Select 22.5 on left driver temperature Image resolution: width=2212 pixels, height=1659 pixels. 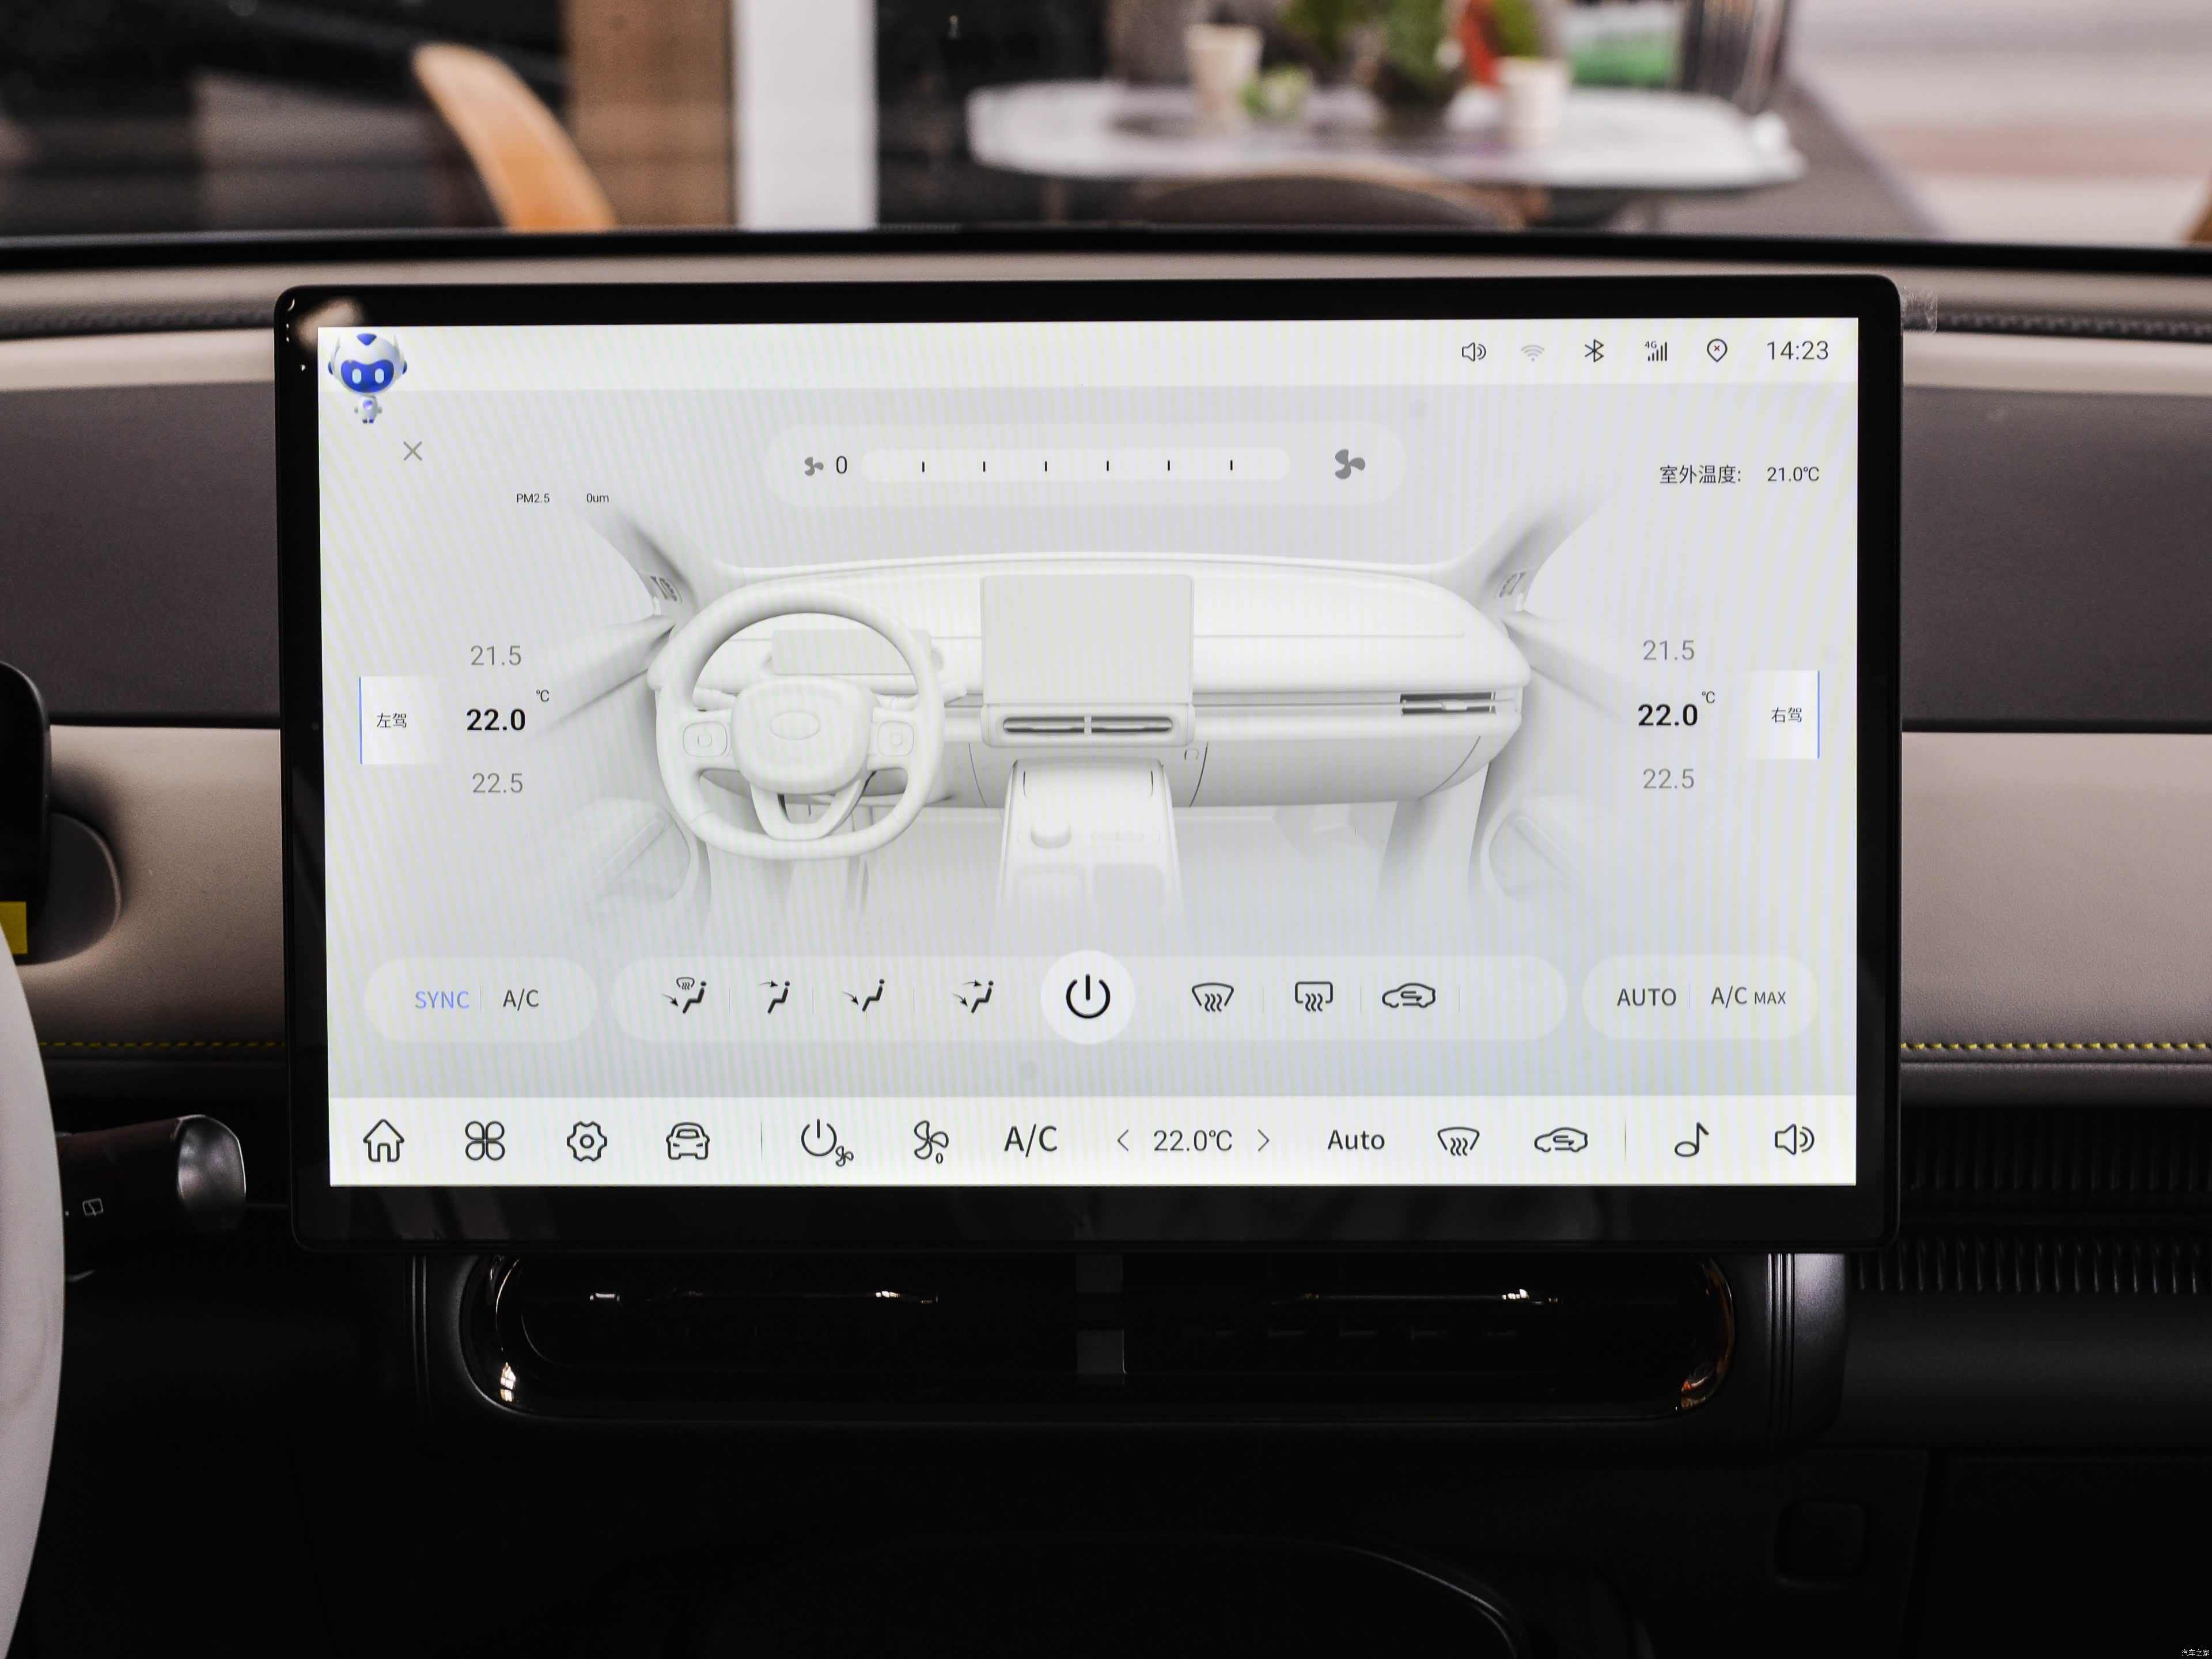(x=497, y=783)
